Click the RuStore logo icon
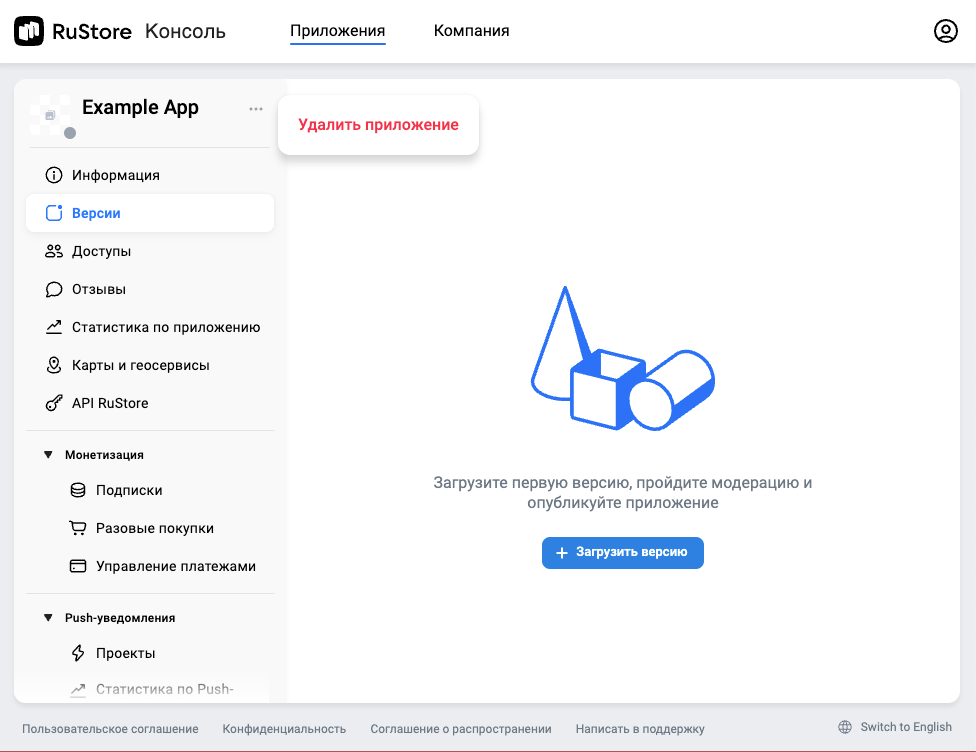The height and width of the screenshot is (752, 976). point(29,31)
